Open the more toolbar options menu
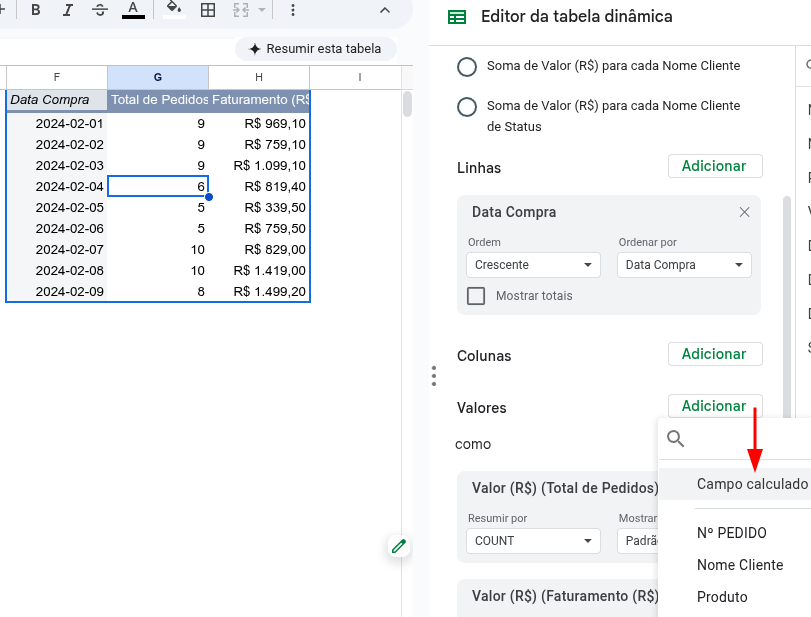Image resolution: width=811 pixels, height=617 pixels. pyautogui.click(x=293, y=9)
